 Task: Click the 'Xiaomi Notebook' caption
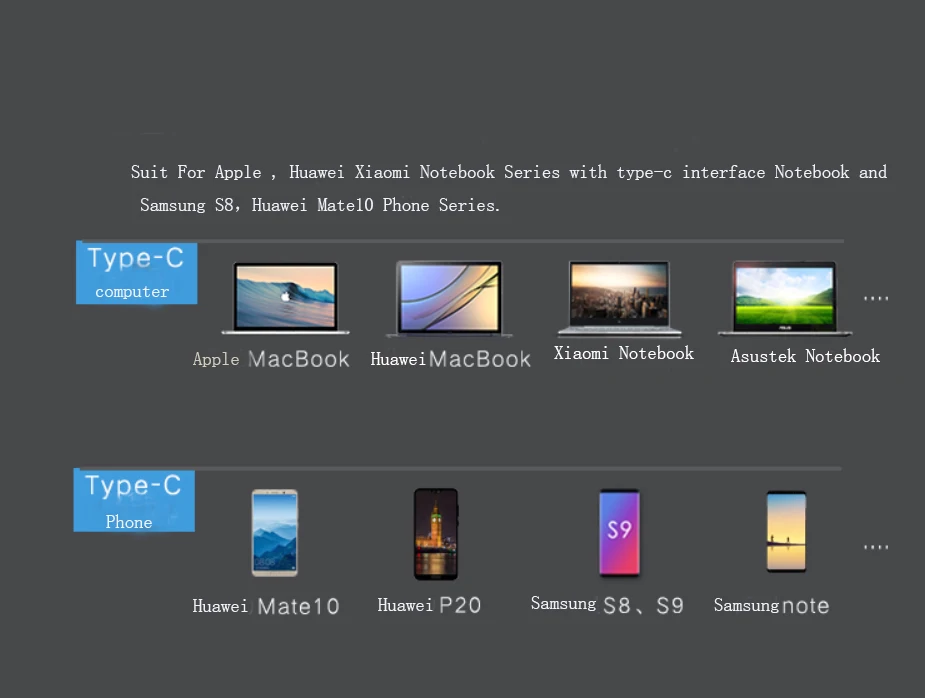tap(624, 353)
